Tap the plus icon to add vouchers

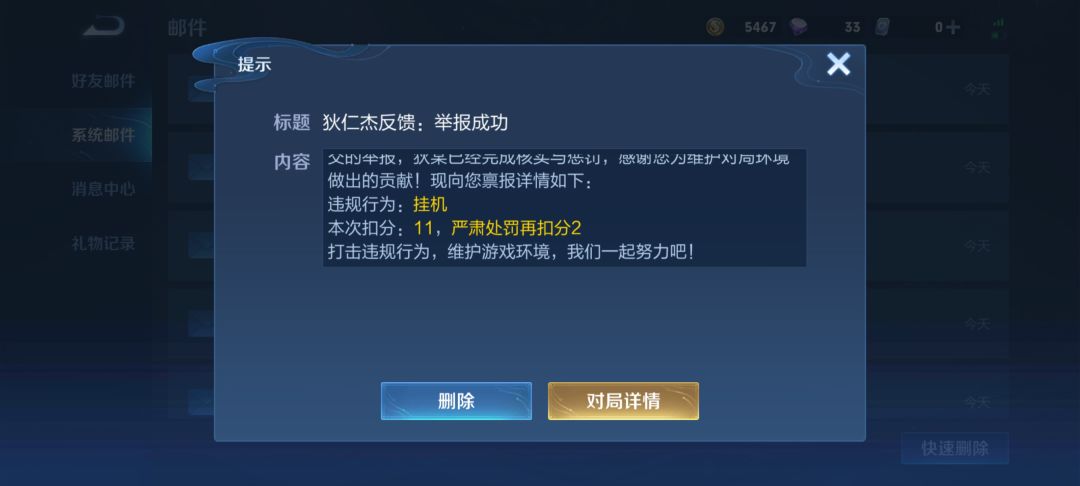(x=953, y=28)
